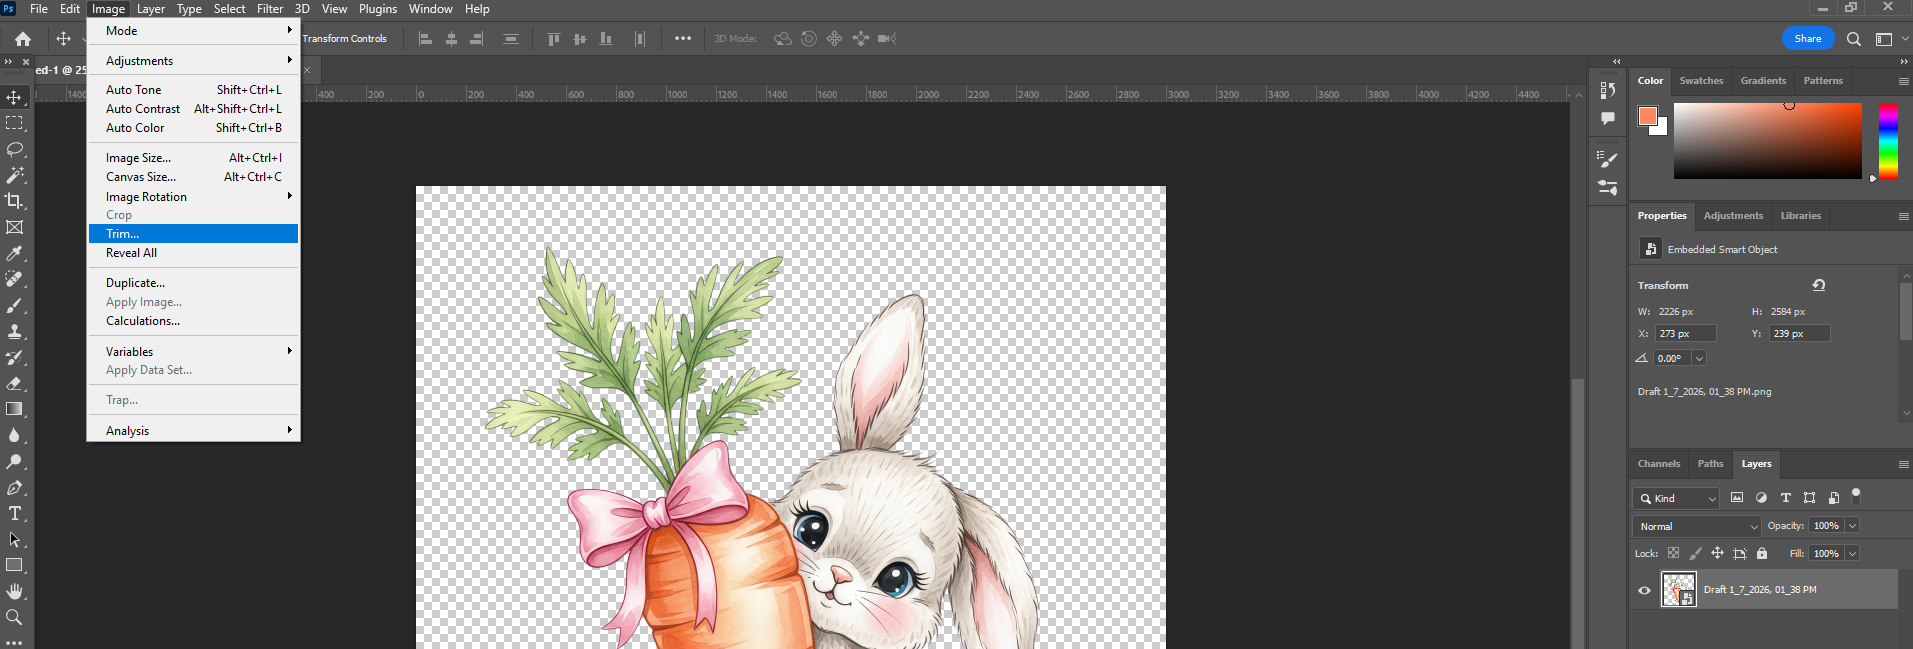Image resolution: width=1913 pixels, height=649 pixels.
Task: Select the Eyedropper tool
Action: [x=15, y=253]
